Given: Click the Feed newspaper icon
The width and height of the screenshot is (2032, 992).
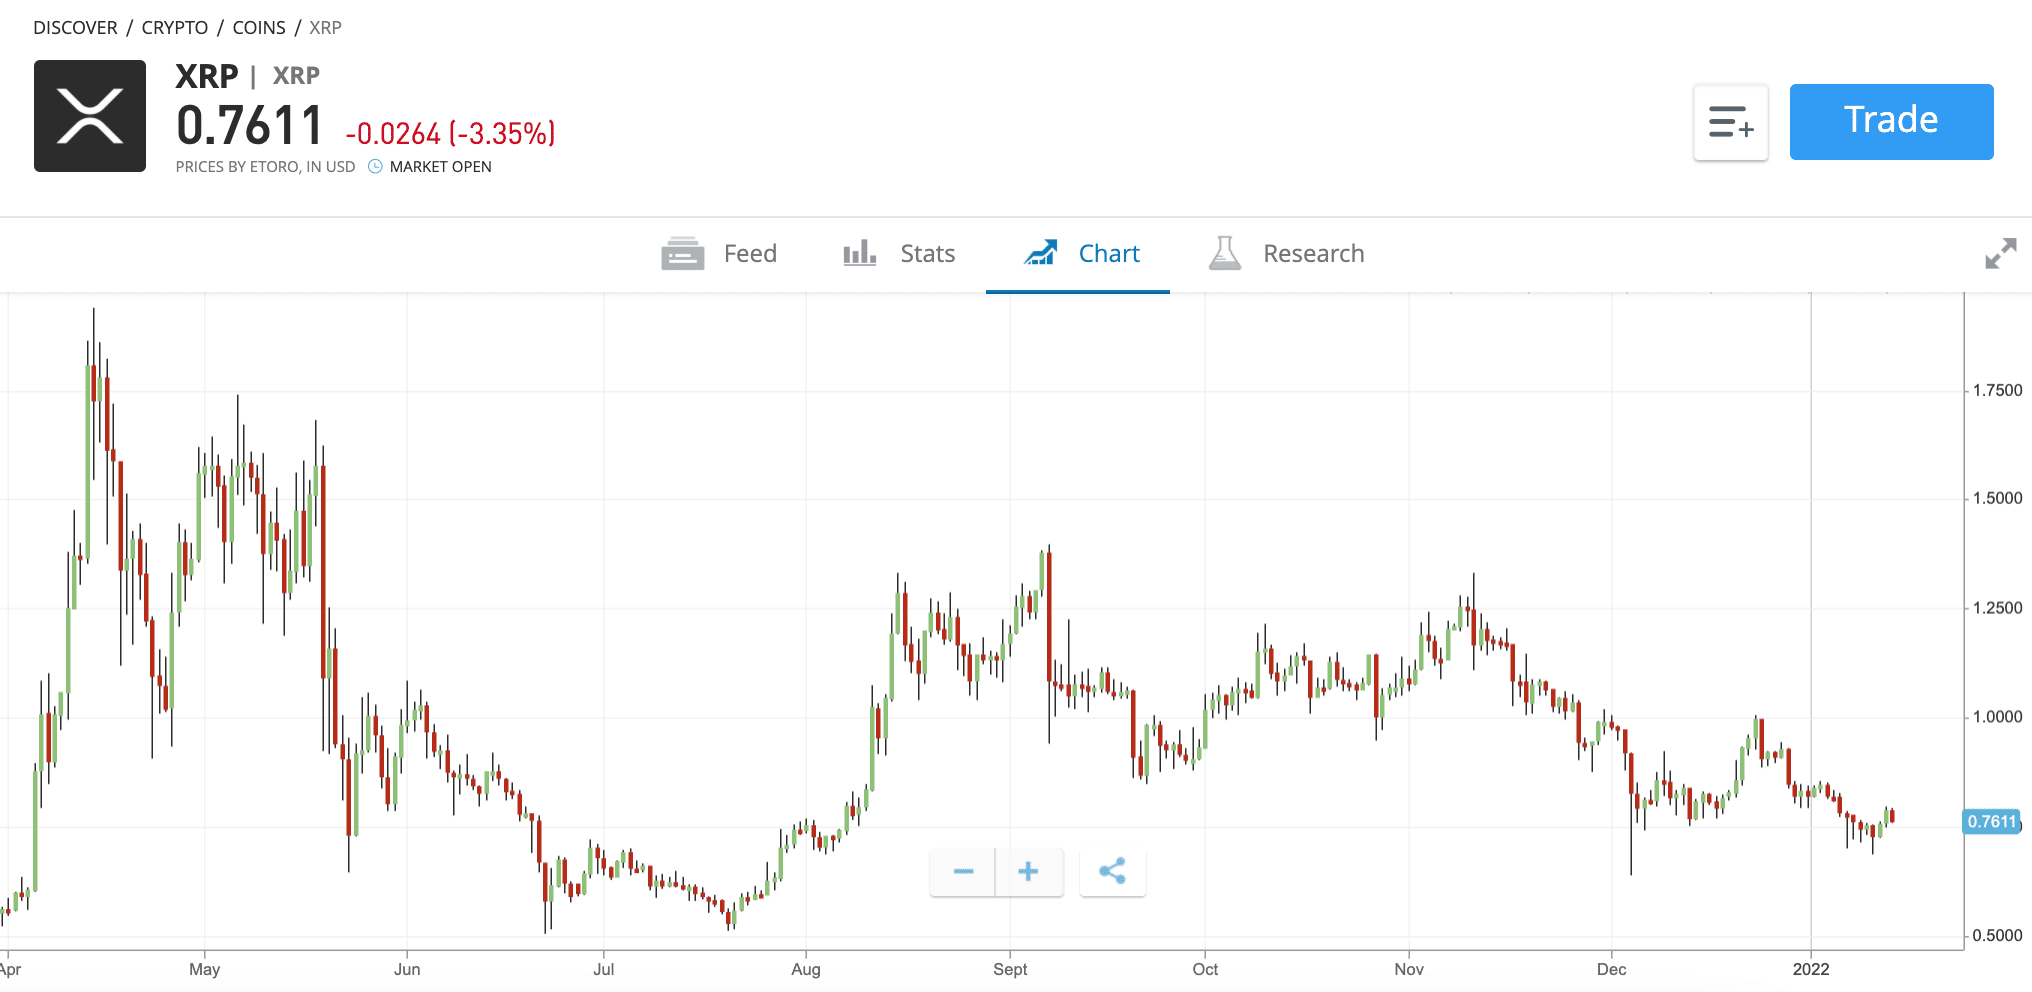Looking at the screenshot, I should 683,254.
